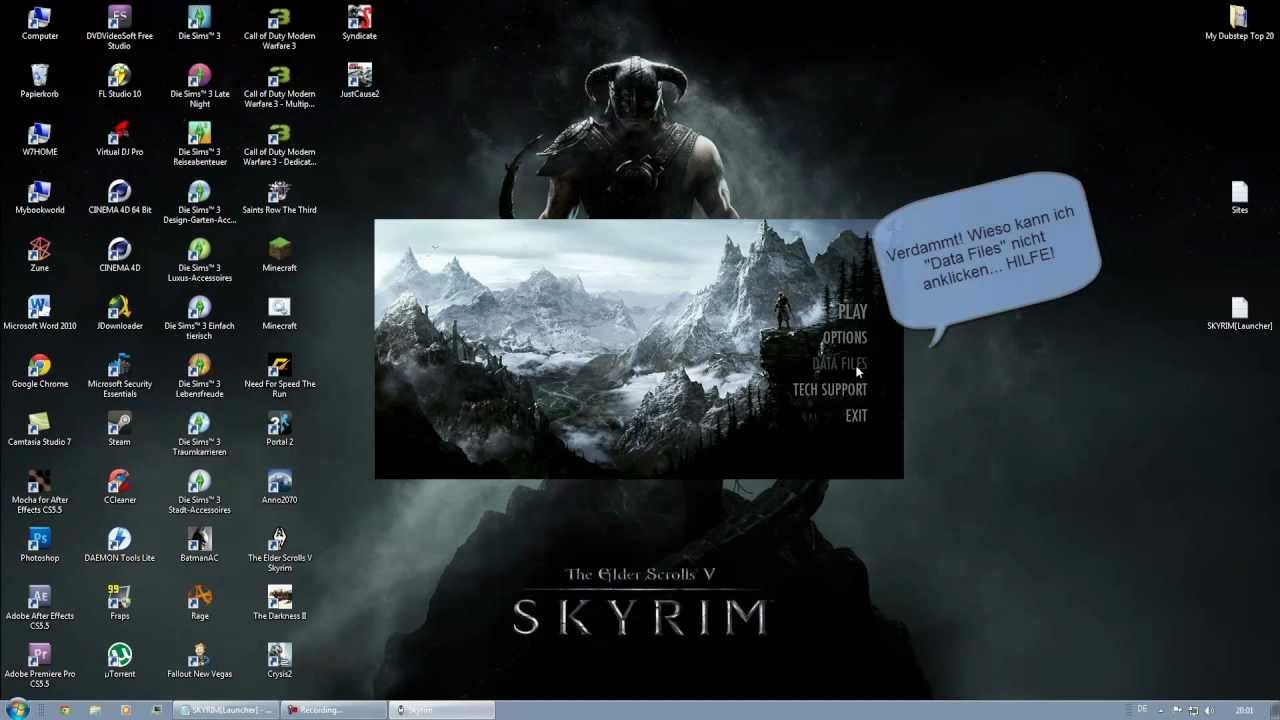Viewport: 1280px width, 720px height.
Task: Select the Syndicate desktop icon
Action: coord(360,24)
